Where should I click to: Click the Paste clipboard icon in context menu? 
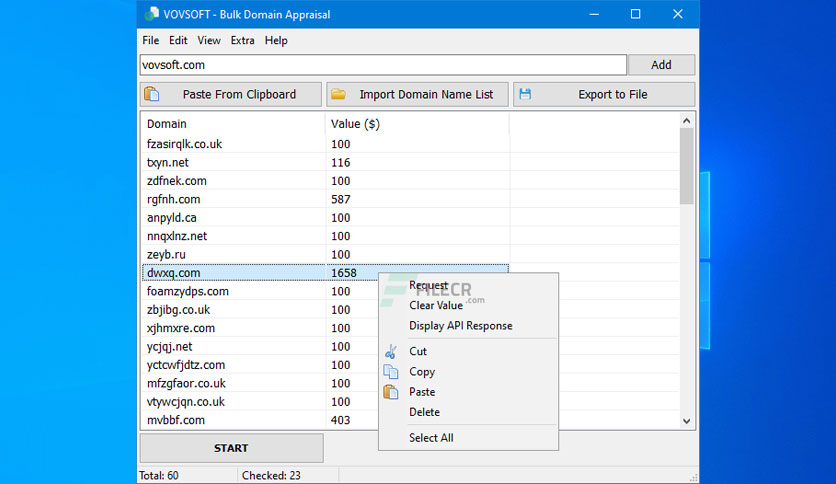pyautogui.click(x=391, y=392)
